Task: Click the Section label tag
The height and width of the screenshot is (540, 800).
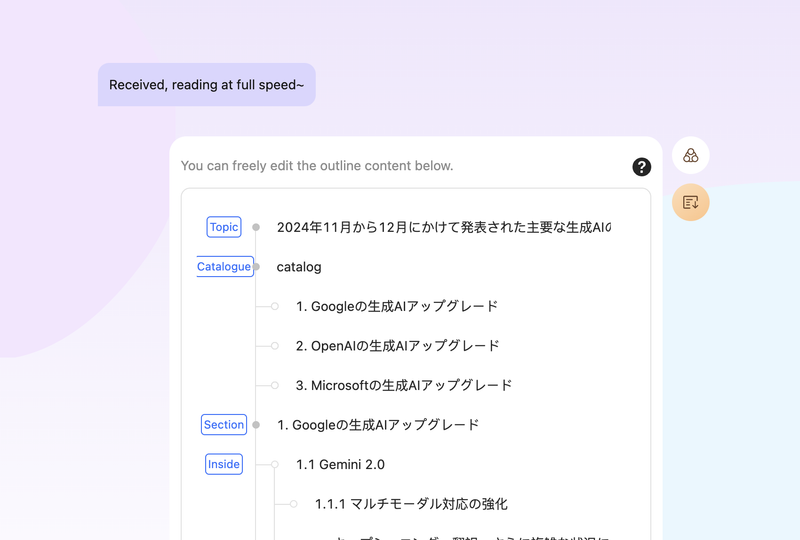Action: [x=224, y=425]
